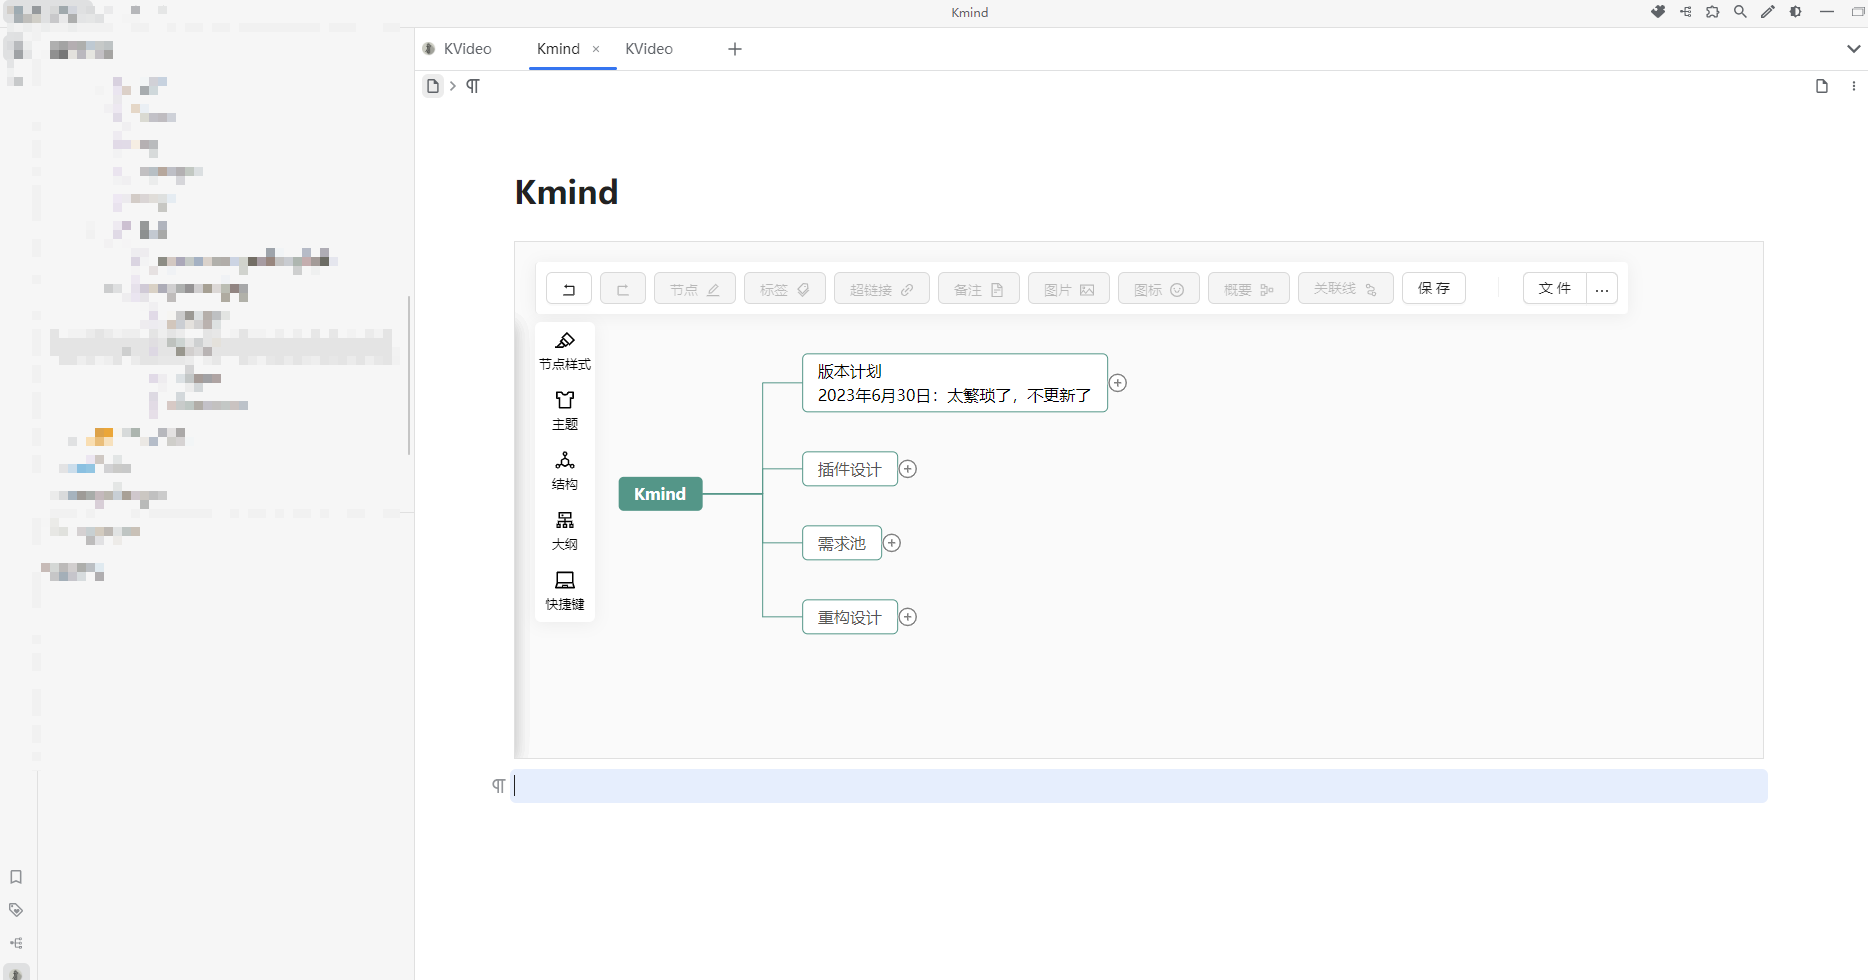Image resolution: width=1868 pixels, height=980 pixels.
Task: Select the Kmind tab
Action: (558, 49)
